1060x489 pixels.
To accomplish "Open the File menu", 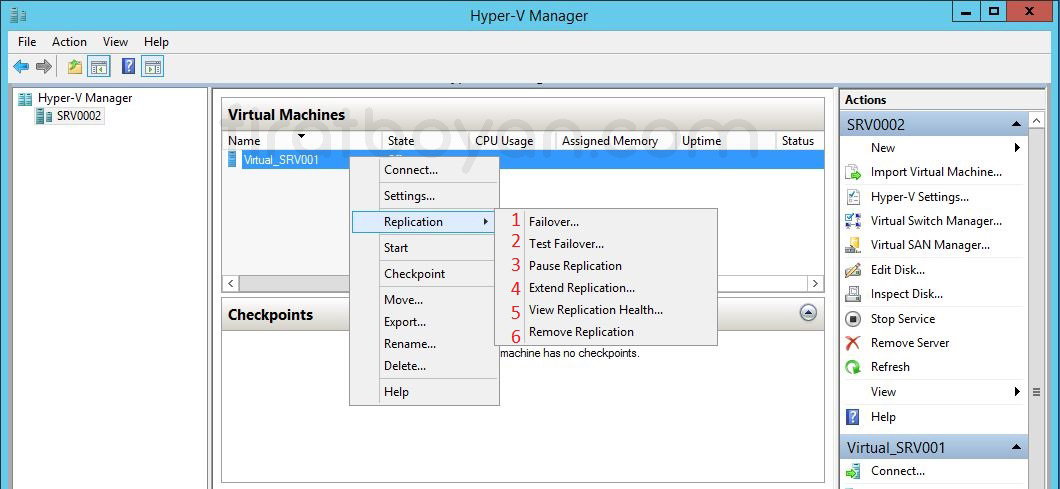I will 27,42.
